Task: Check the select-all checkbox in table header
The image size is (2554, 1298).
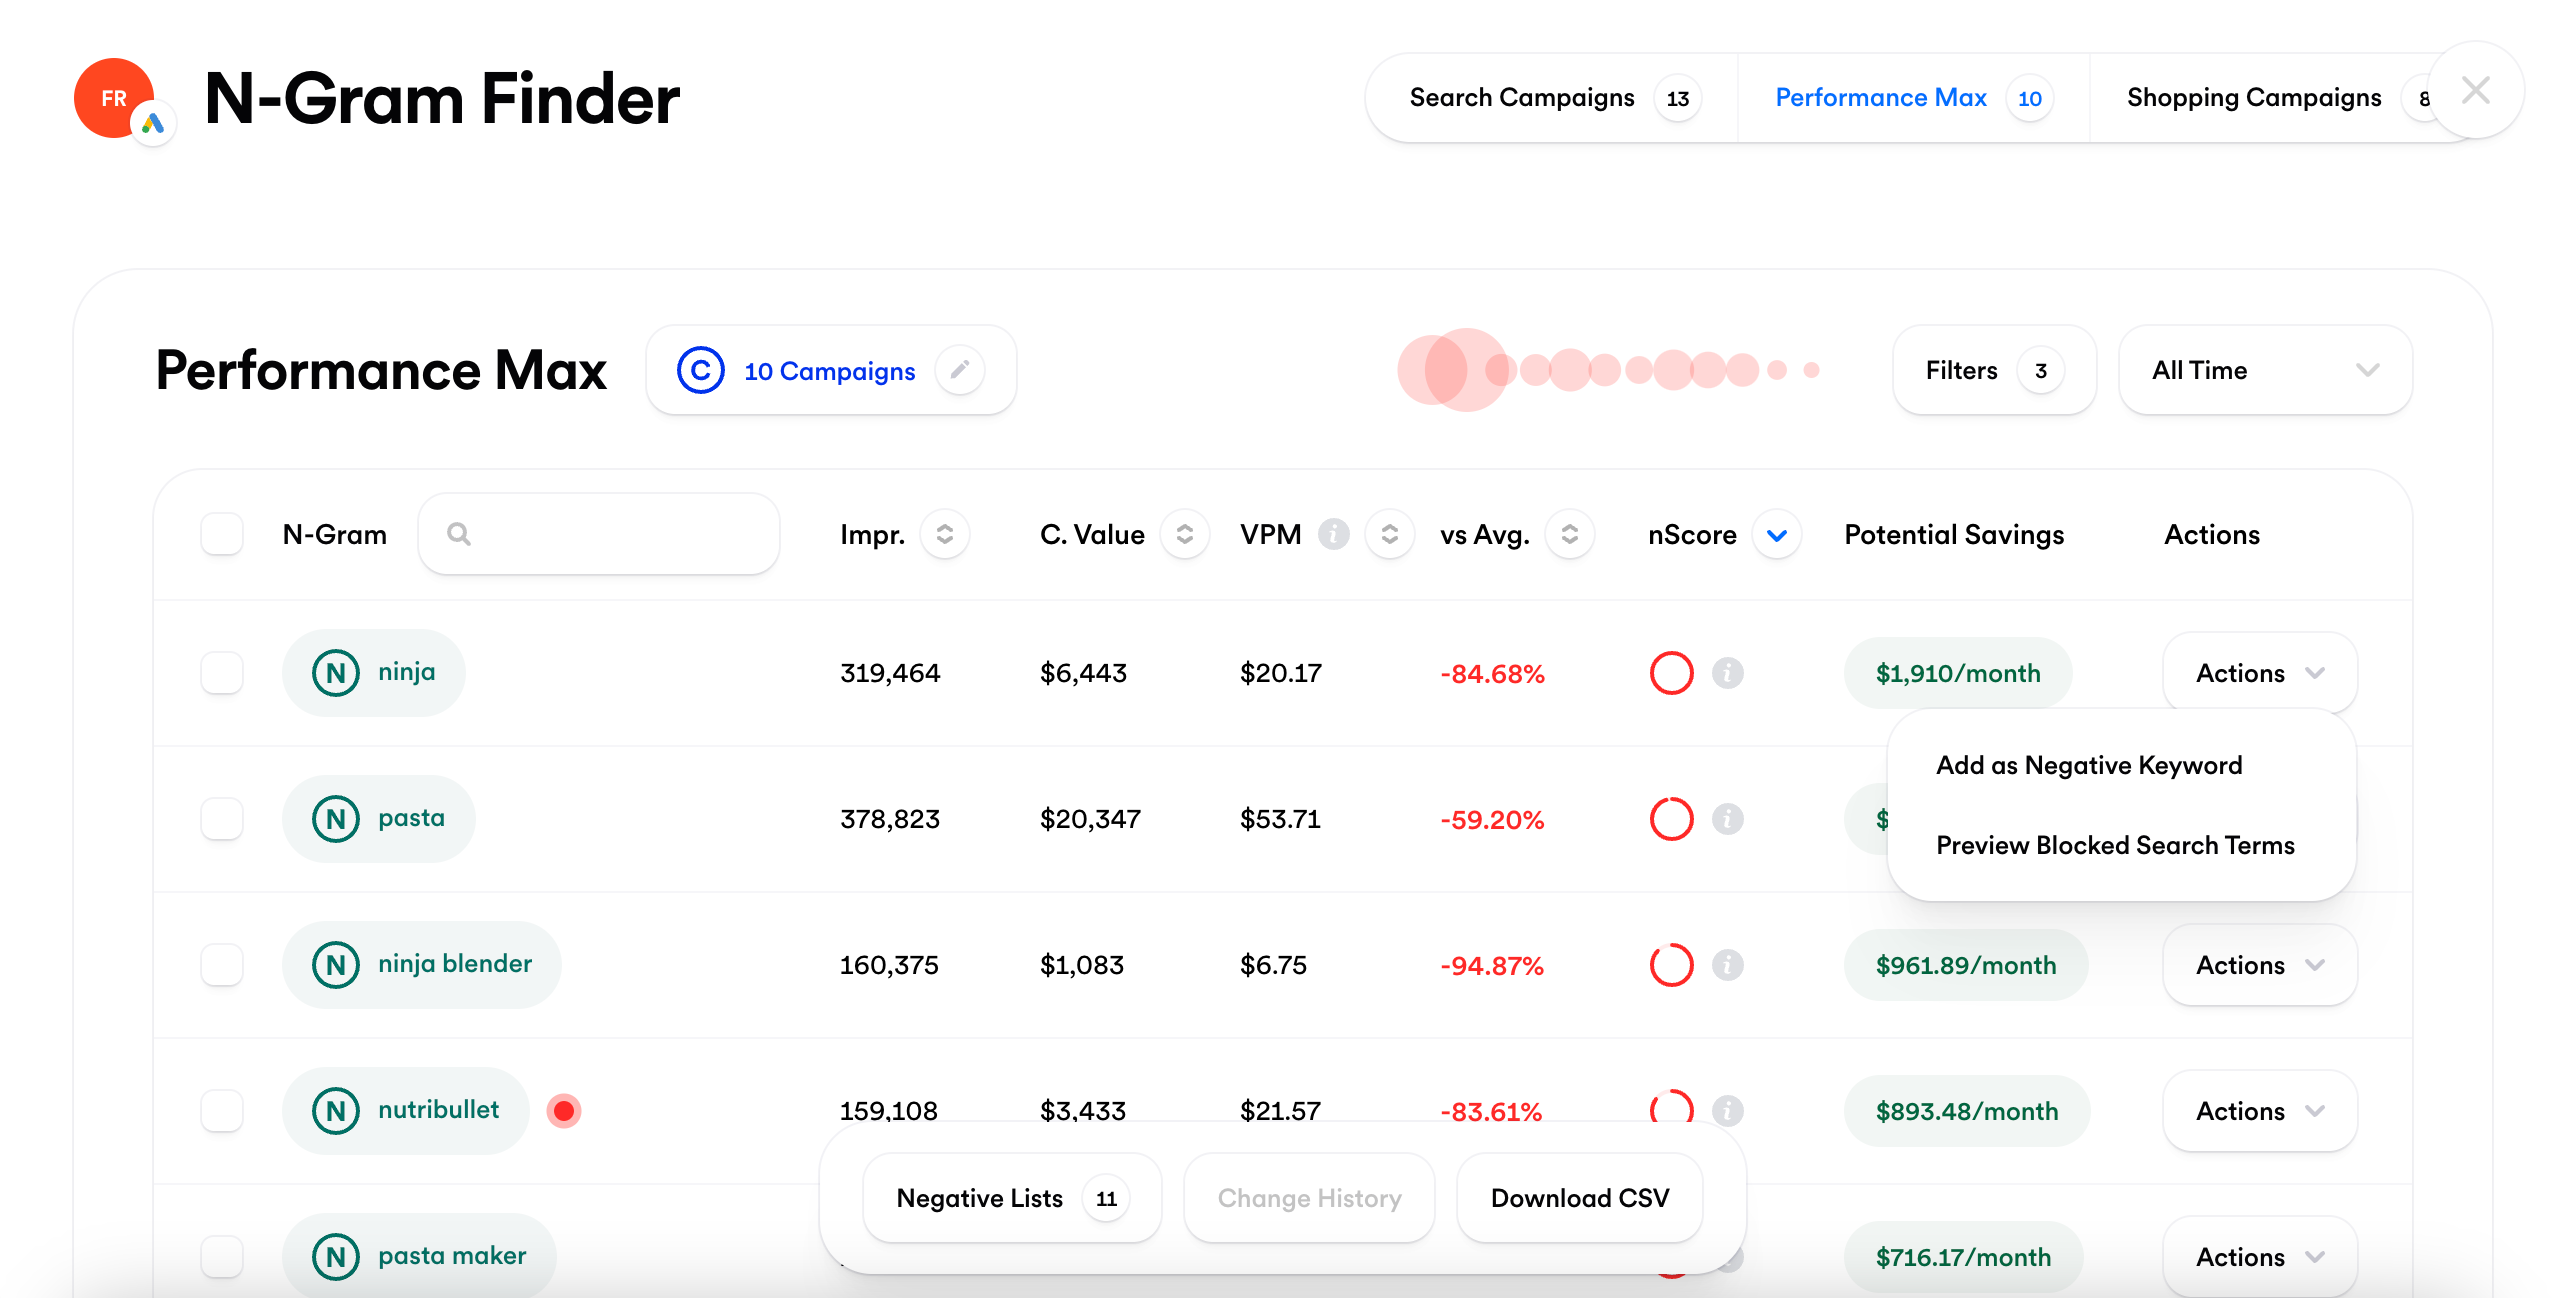Action: pos(222,535)
